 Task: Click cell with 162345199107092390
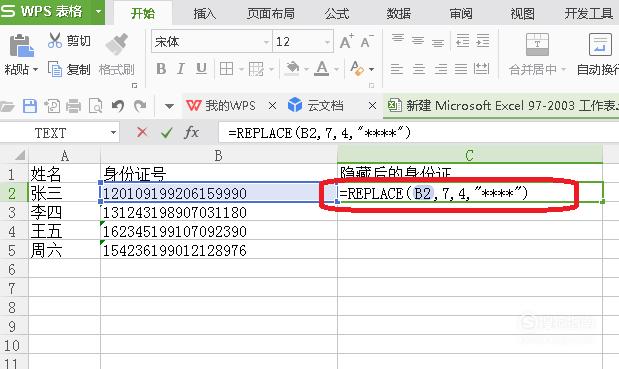tap(219, 231)
